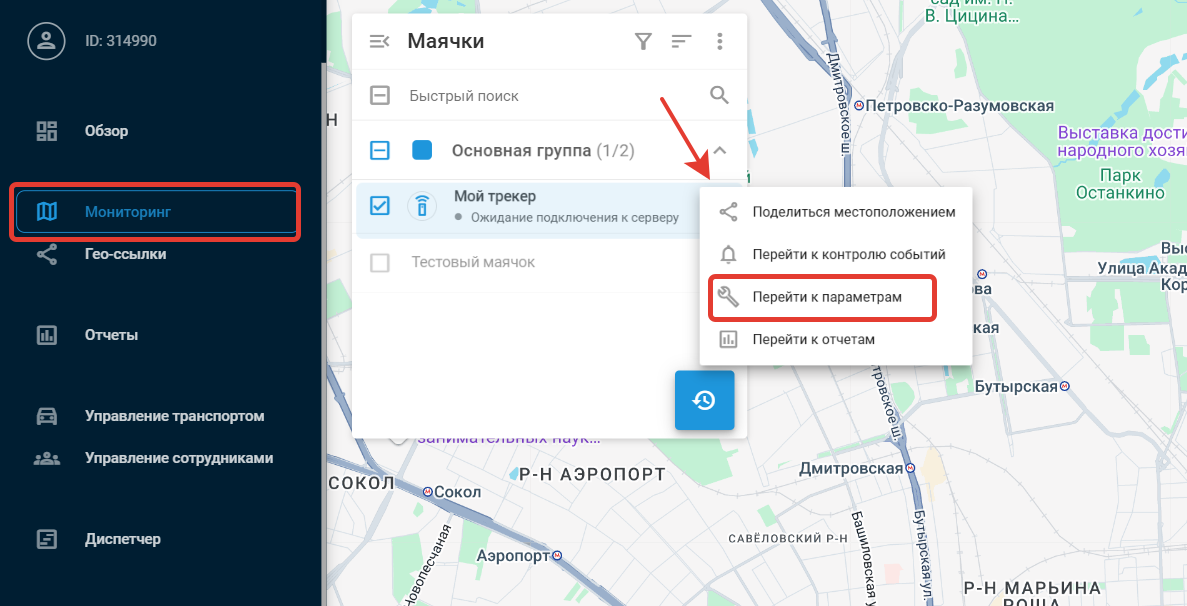Viewport: 1187px width, 606px height.
Task: Click the Мой трекер beacon icon
Action: coord(423,206)
